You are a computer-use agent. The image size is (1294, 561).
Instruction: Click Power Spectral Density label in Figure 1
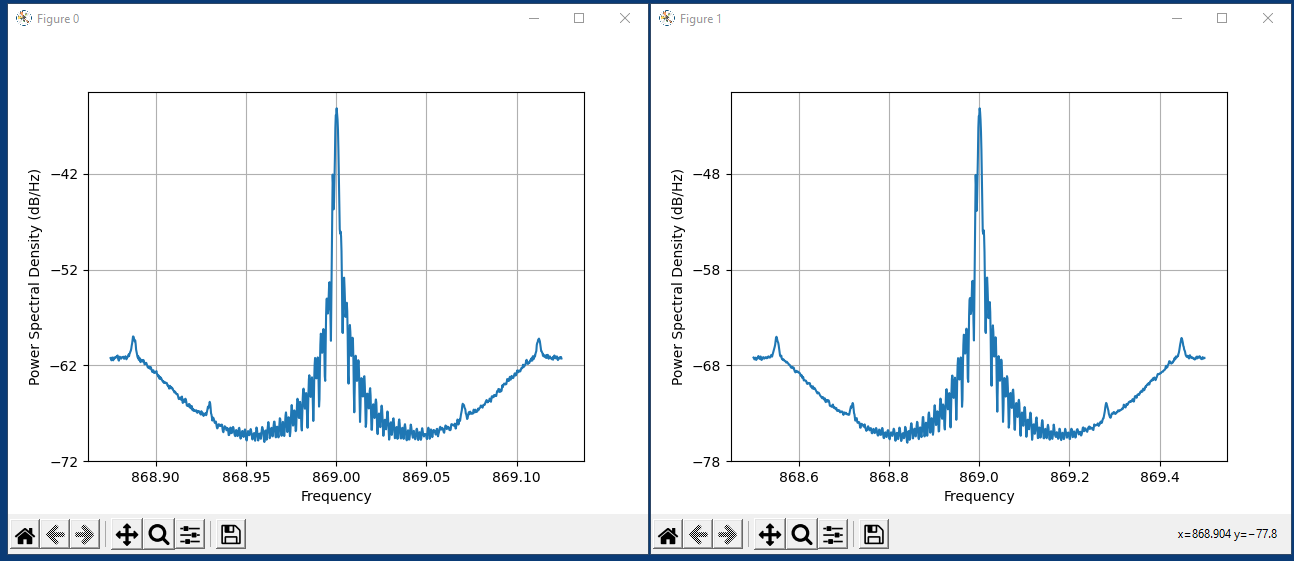point(678,277)
